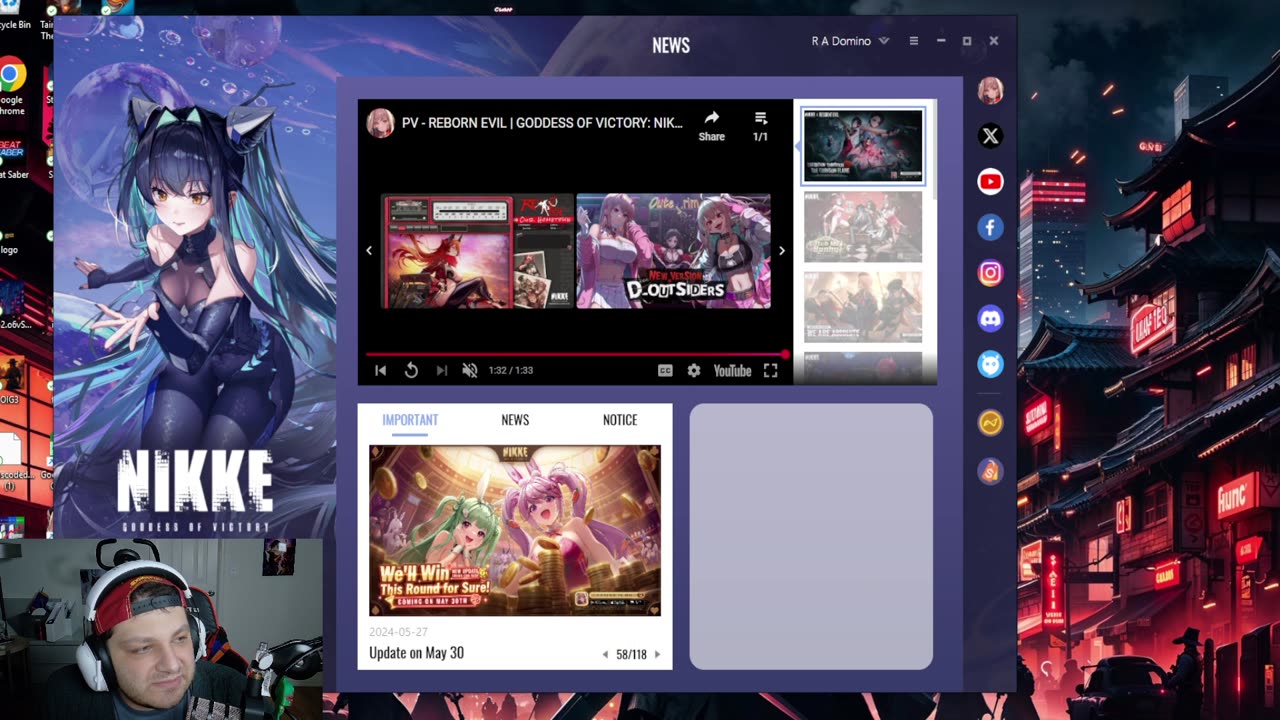Open the launcher hamburger menu

(913, 41)
